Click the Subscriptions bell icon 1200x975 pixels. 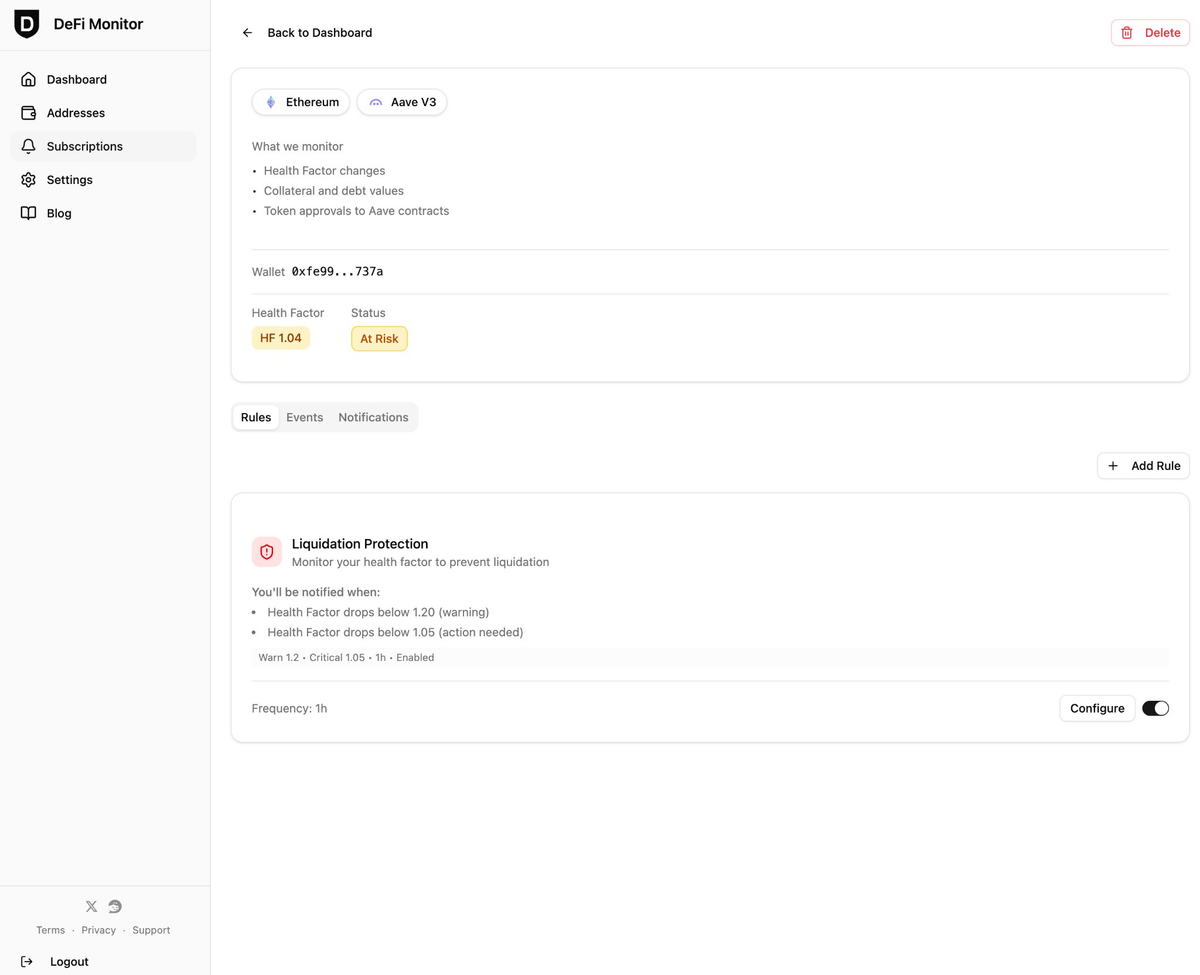pyautogui.click(x=29, y=146)
